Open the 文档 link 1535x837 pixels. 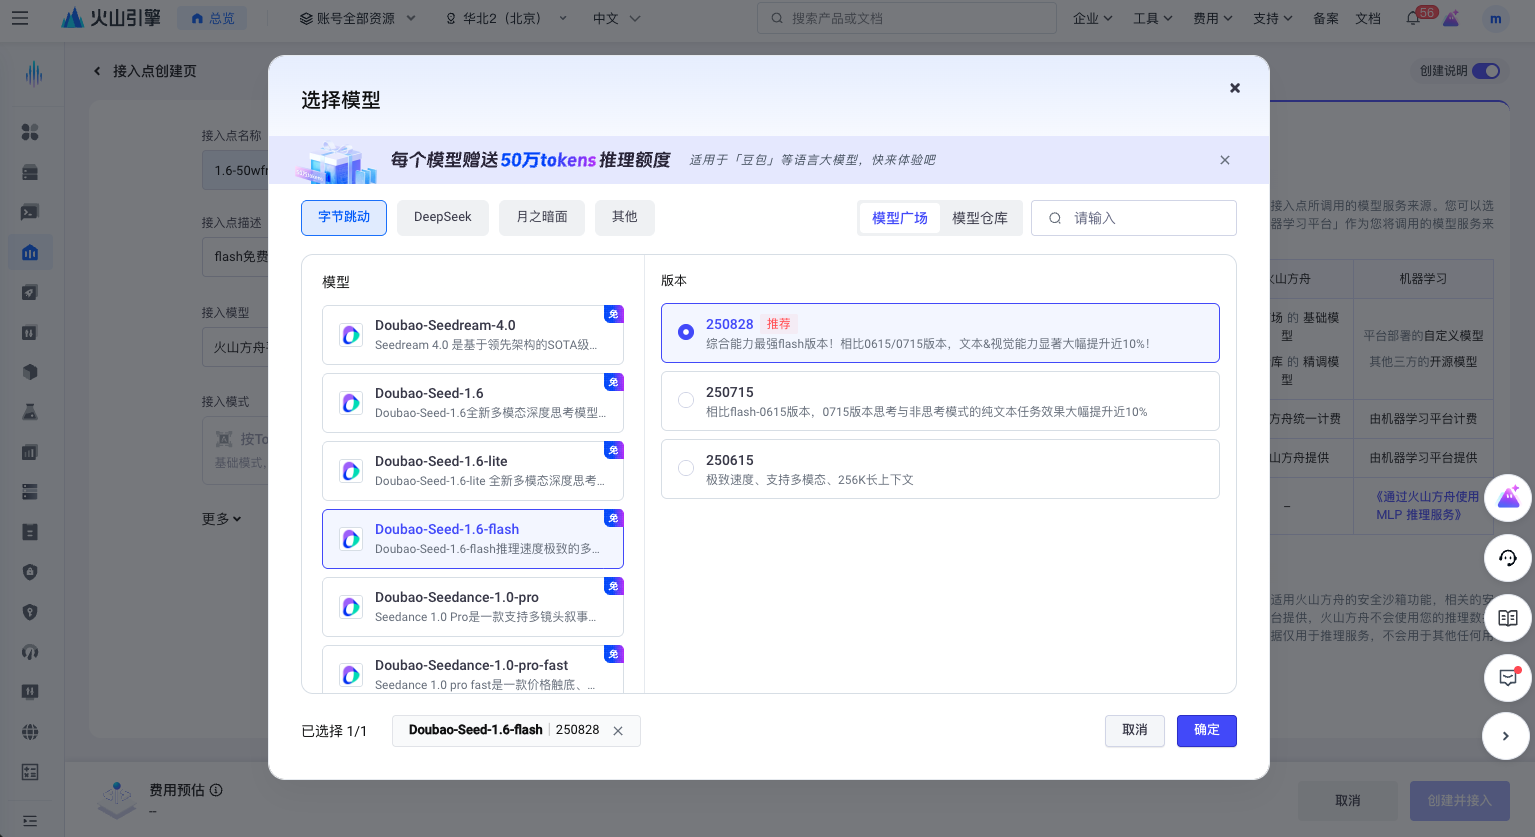tap(1368, 18)
